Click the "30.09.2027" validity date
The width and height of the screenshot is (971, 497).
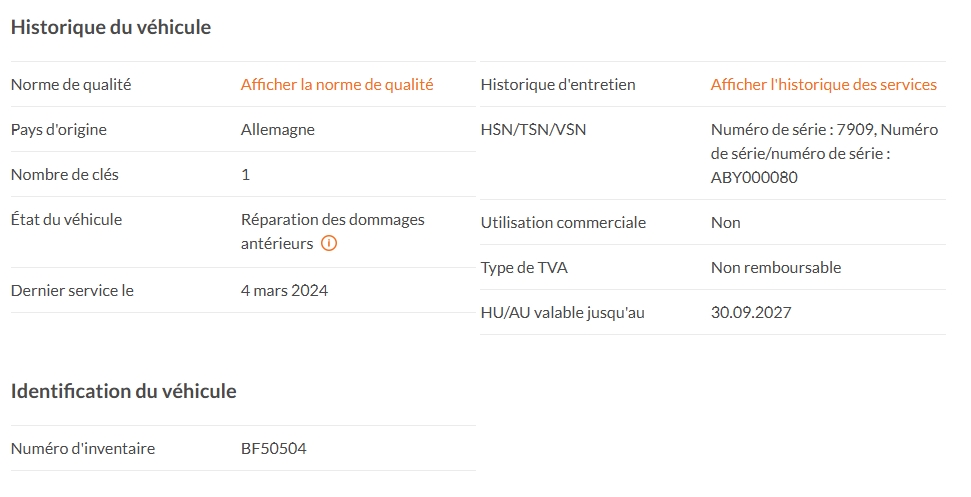pyautogui.click(x=751, y=313)
